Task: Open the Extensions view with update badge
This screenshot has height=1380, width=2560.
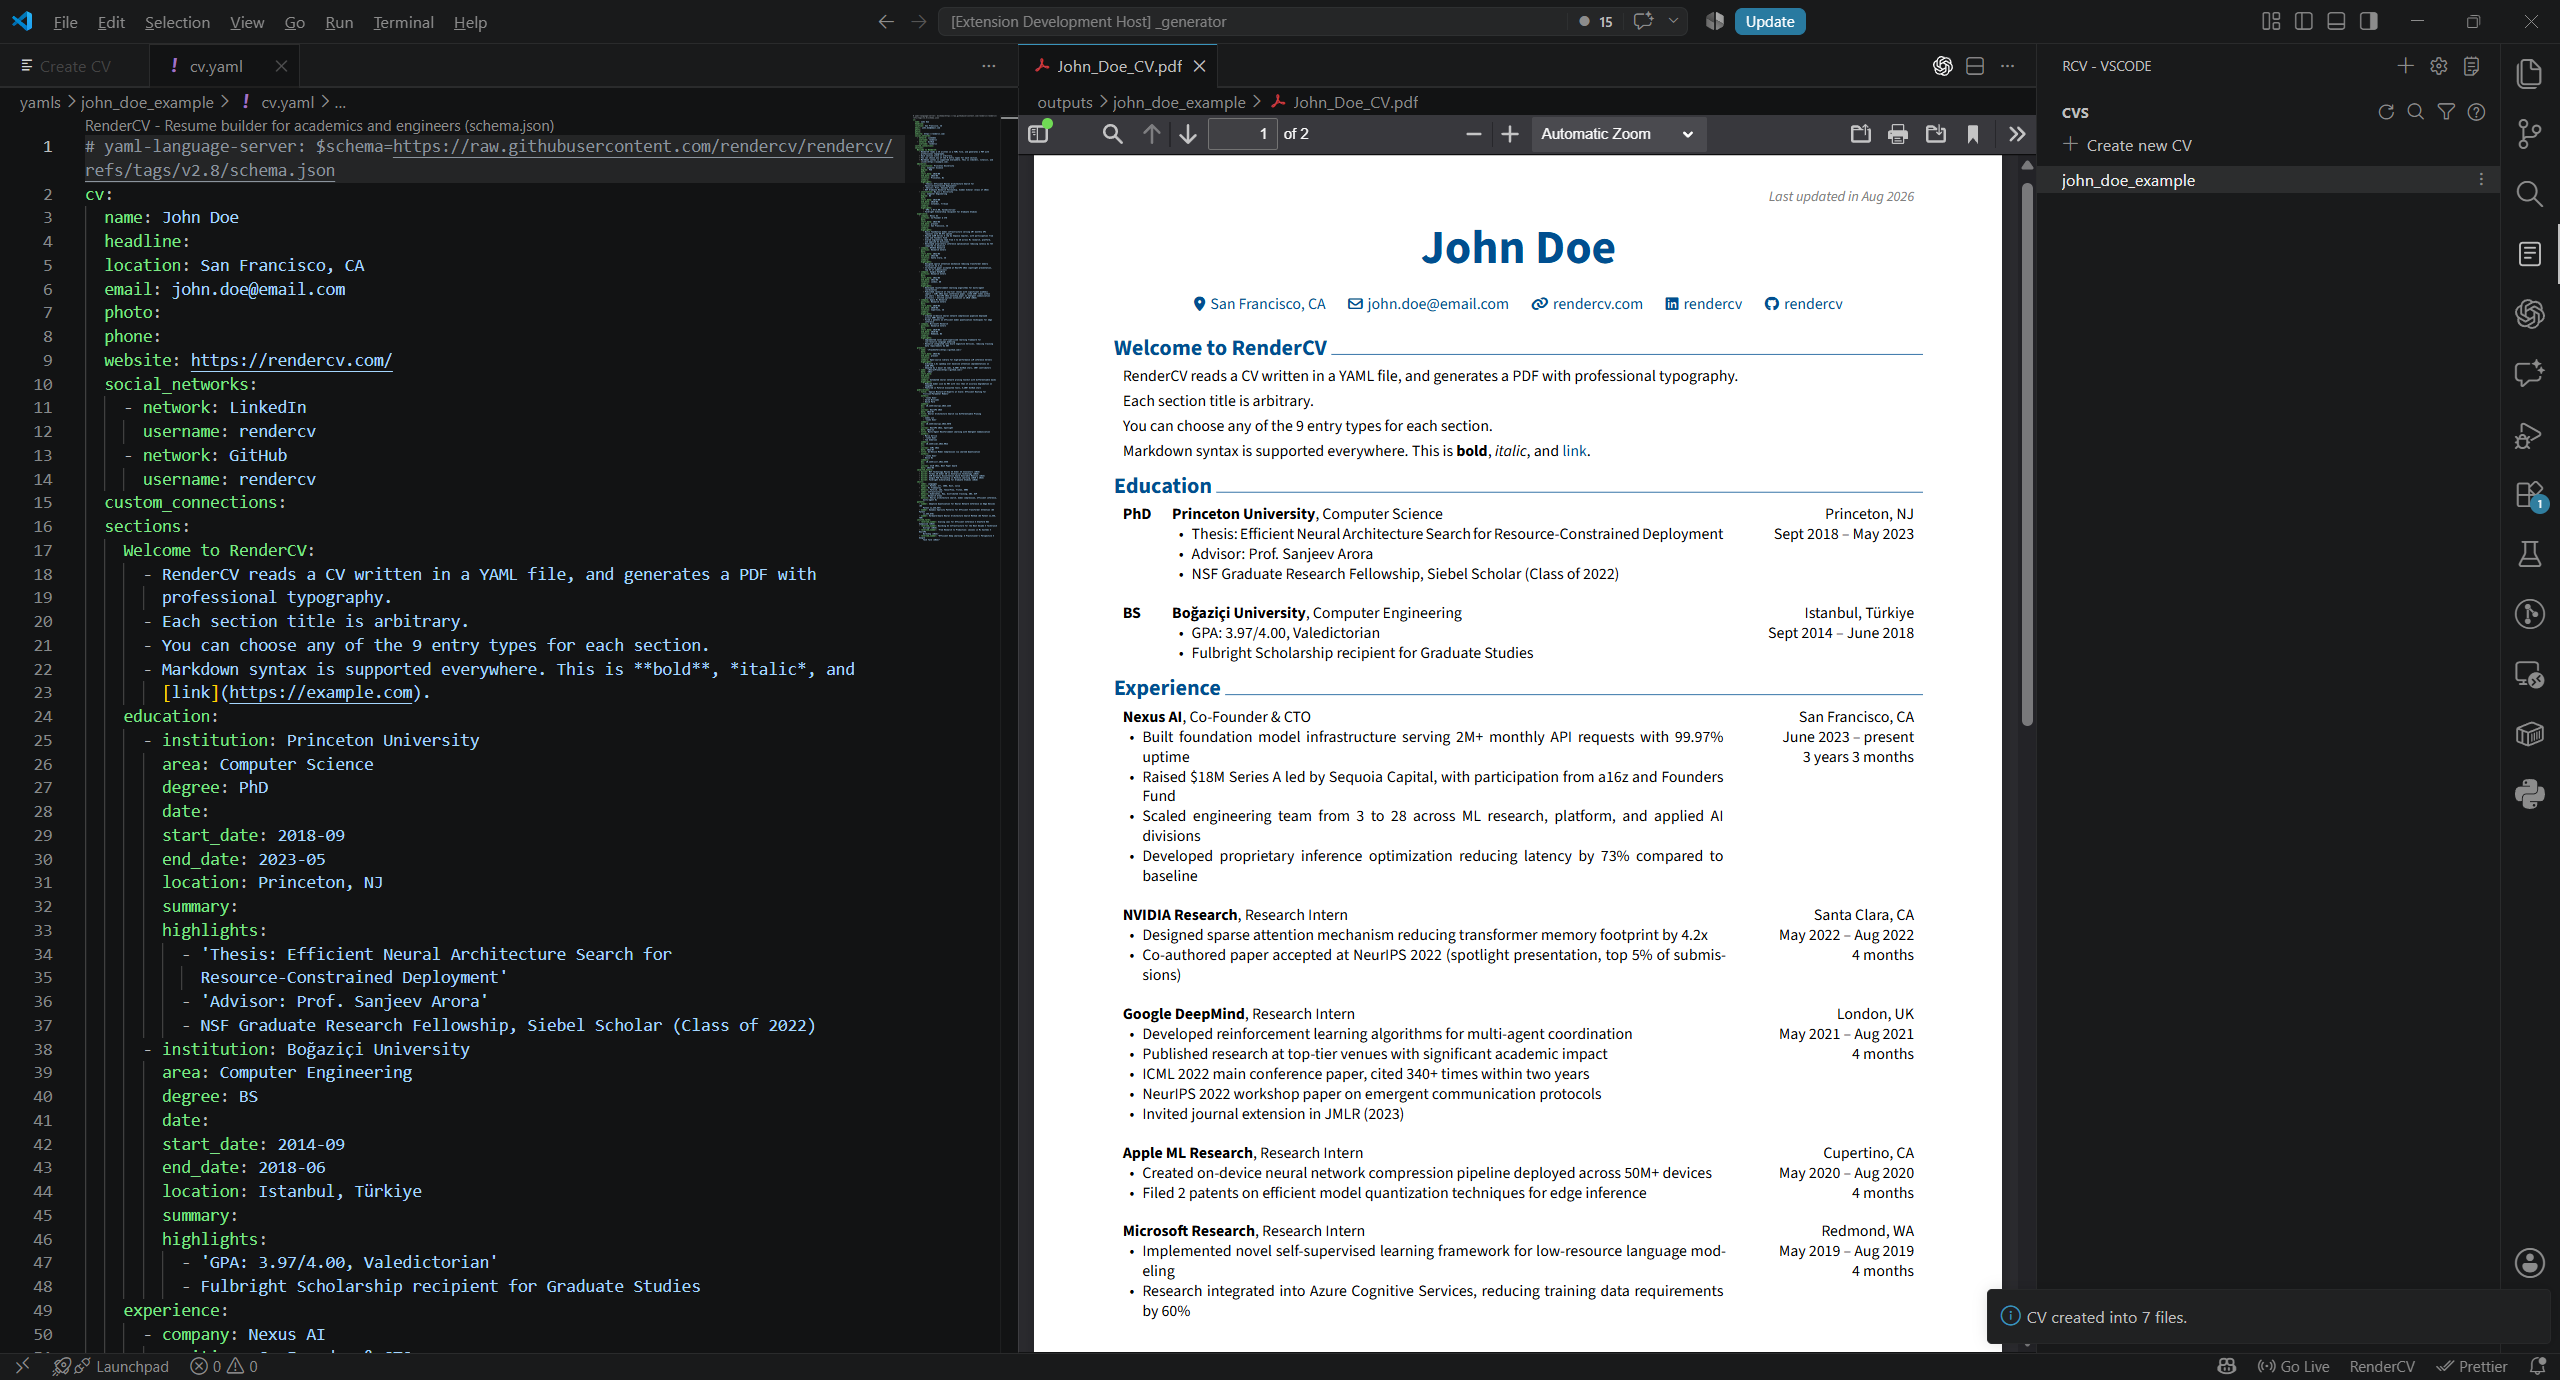Action: tap(2529, 495)
